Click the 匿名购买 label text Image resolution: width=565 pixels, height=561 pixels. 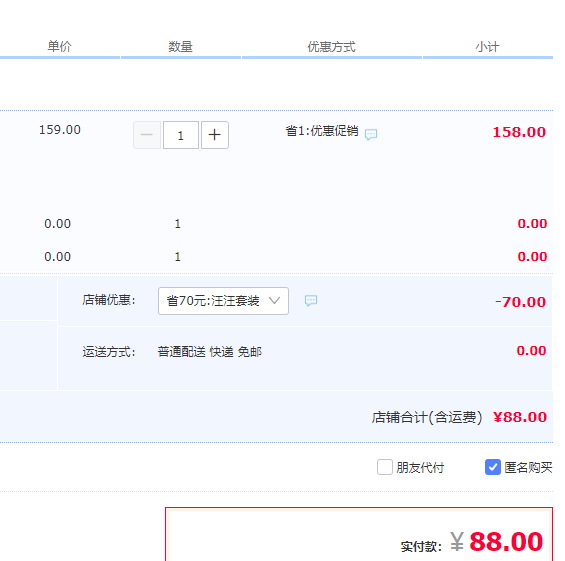pos(528,468)
